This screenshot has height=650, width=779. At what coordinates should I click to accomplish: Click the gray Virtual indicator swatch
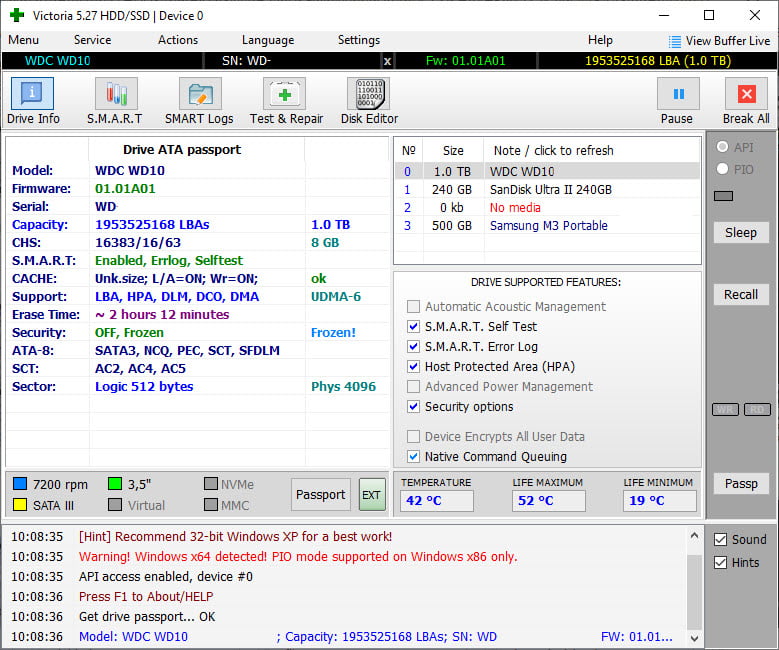pyautogui.click(x=115, y=505)
